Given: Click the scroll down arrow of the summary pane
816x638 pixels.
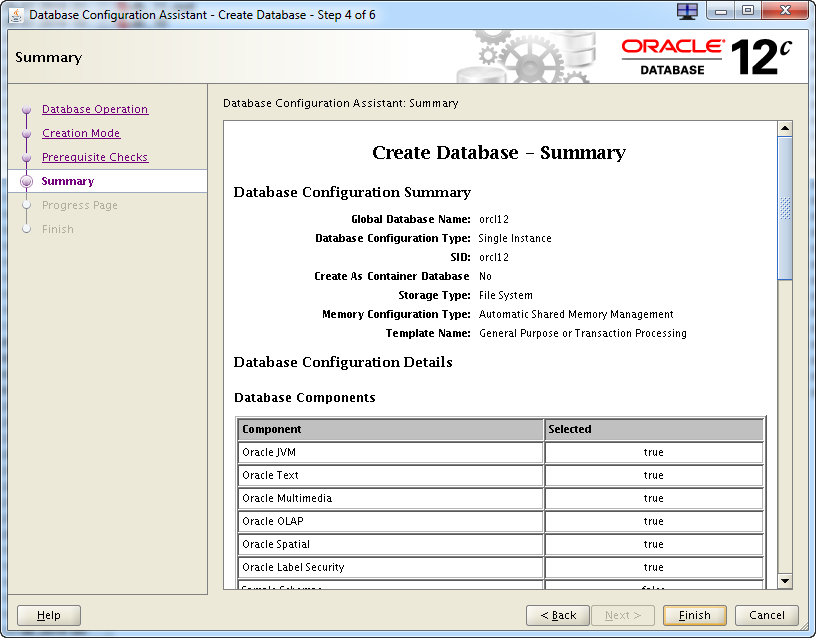Looking at the screenshot, I should 785,581.
